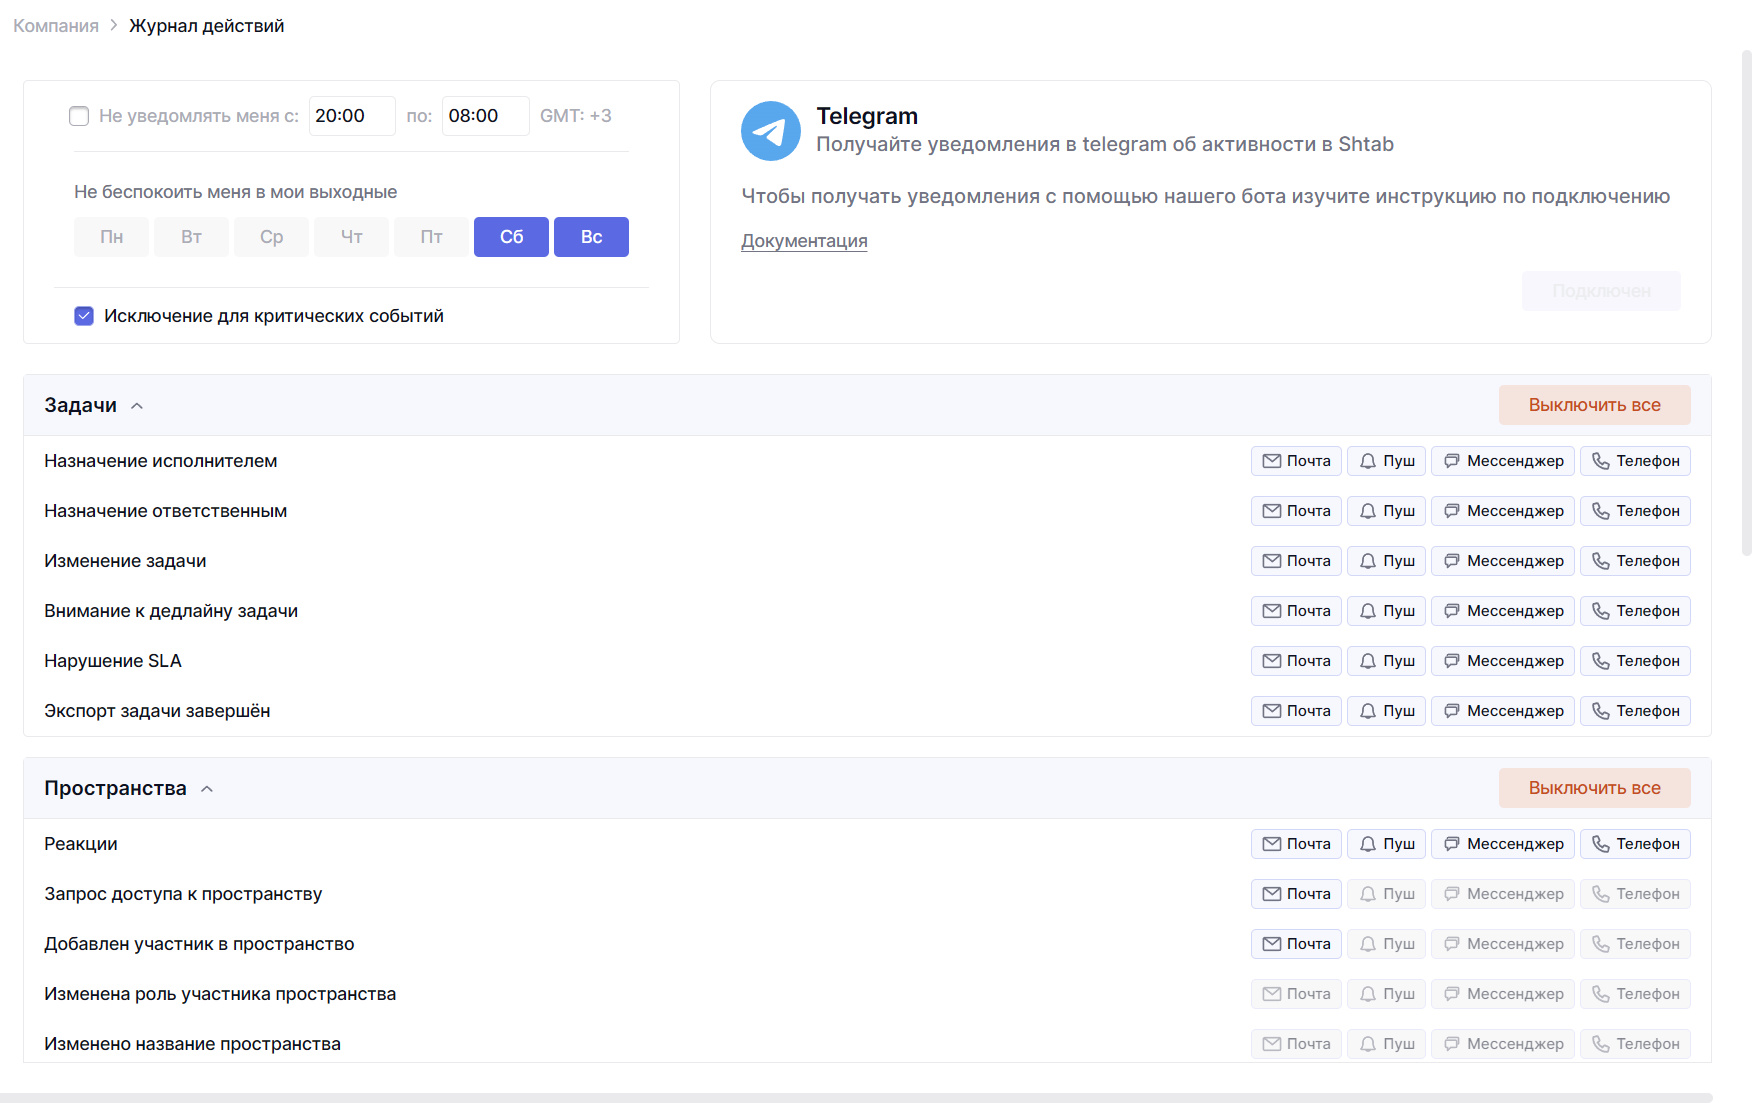Screen dimensions: 1752x1103
Task: Go to Компания in breadcrumb
Action: [56, 26]
